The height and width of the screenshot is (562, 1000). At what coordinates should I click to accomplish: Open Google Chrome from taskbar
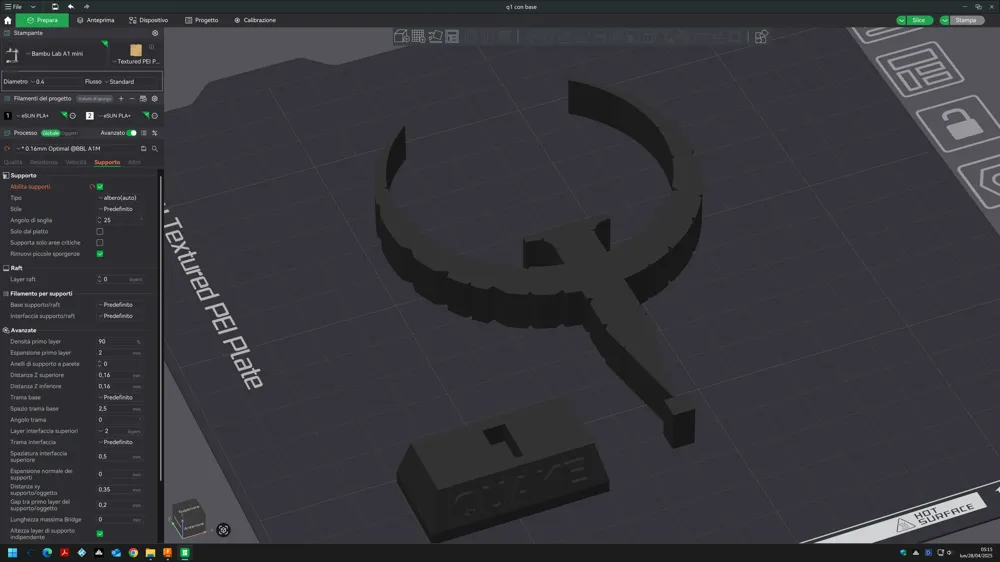(133, 552)
